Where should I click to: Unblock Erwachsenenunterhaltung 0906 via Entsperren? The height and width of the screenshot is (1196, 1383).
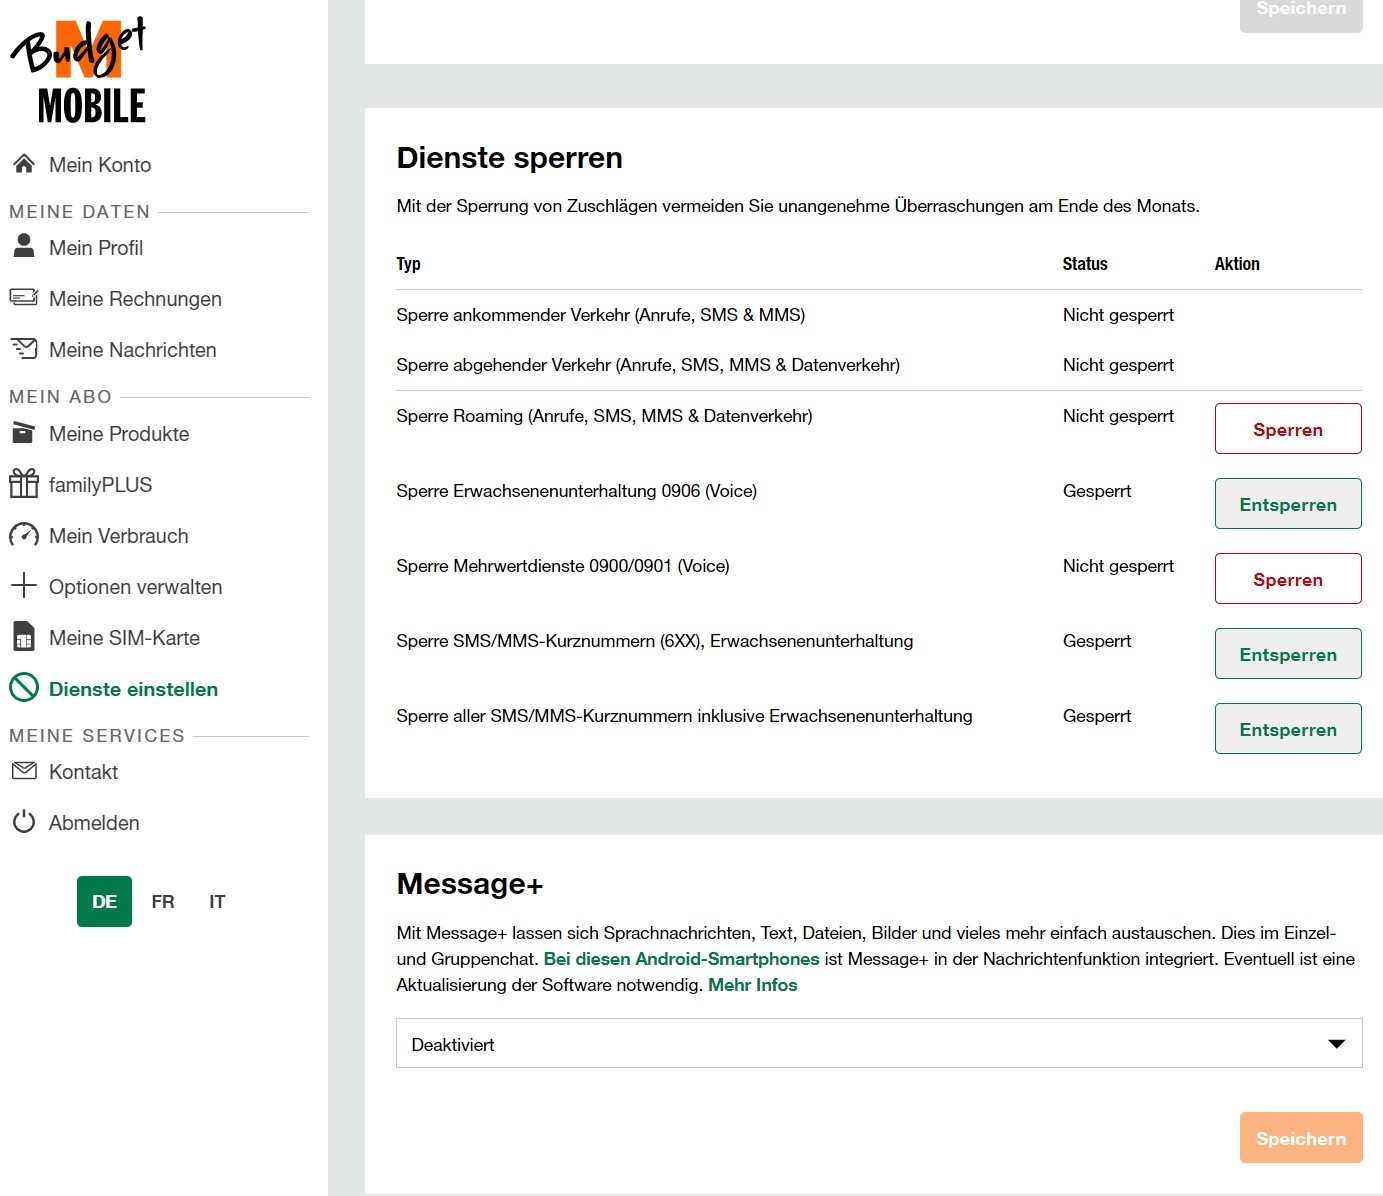(x=1287, y=504)
